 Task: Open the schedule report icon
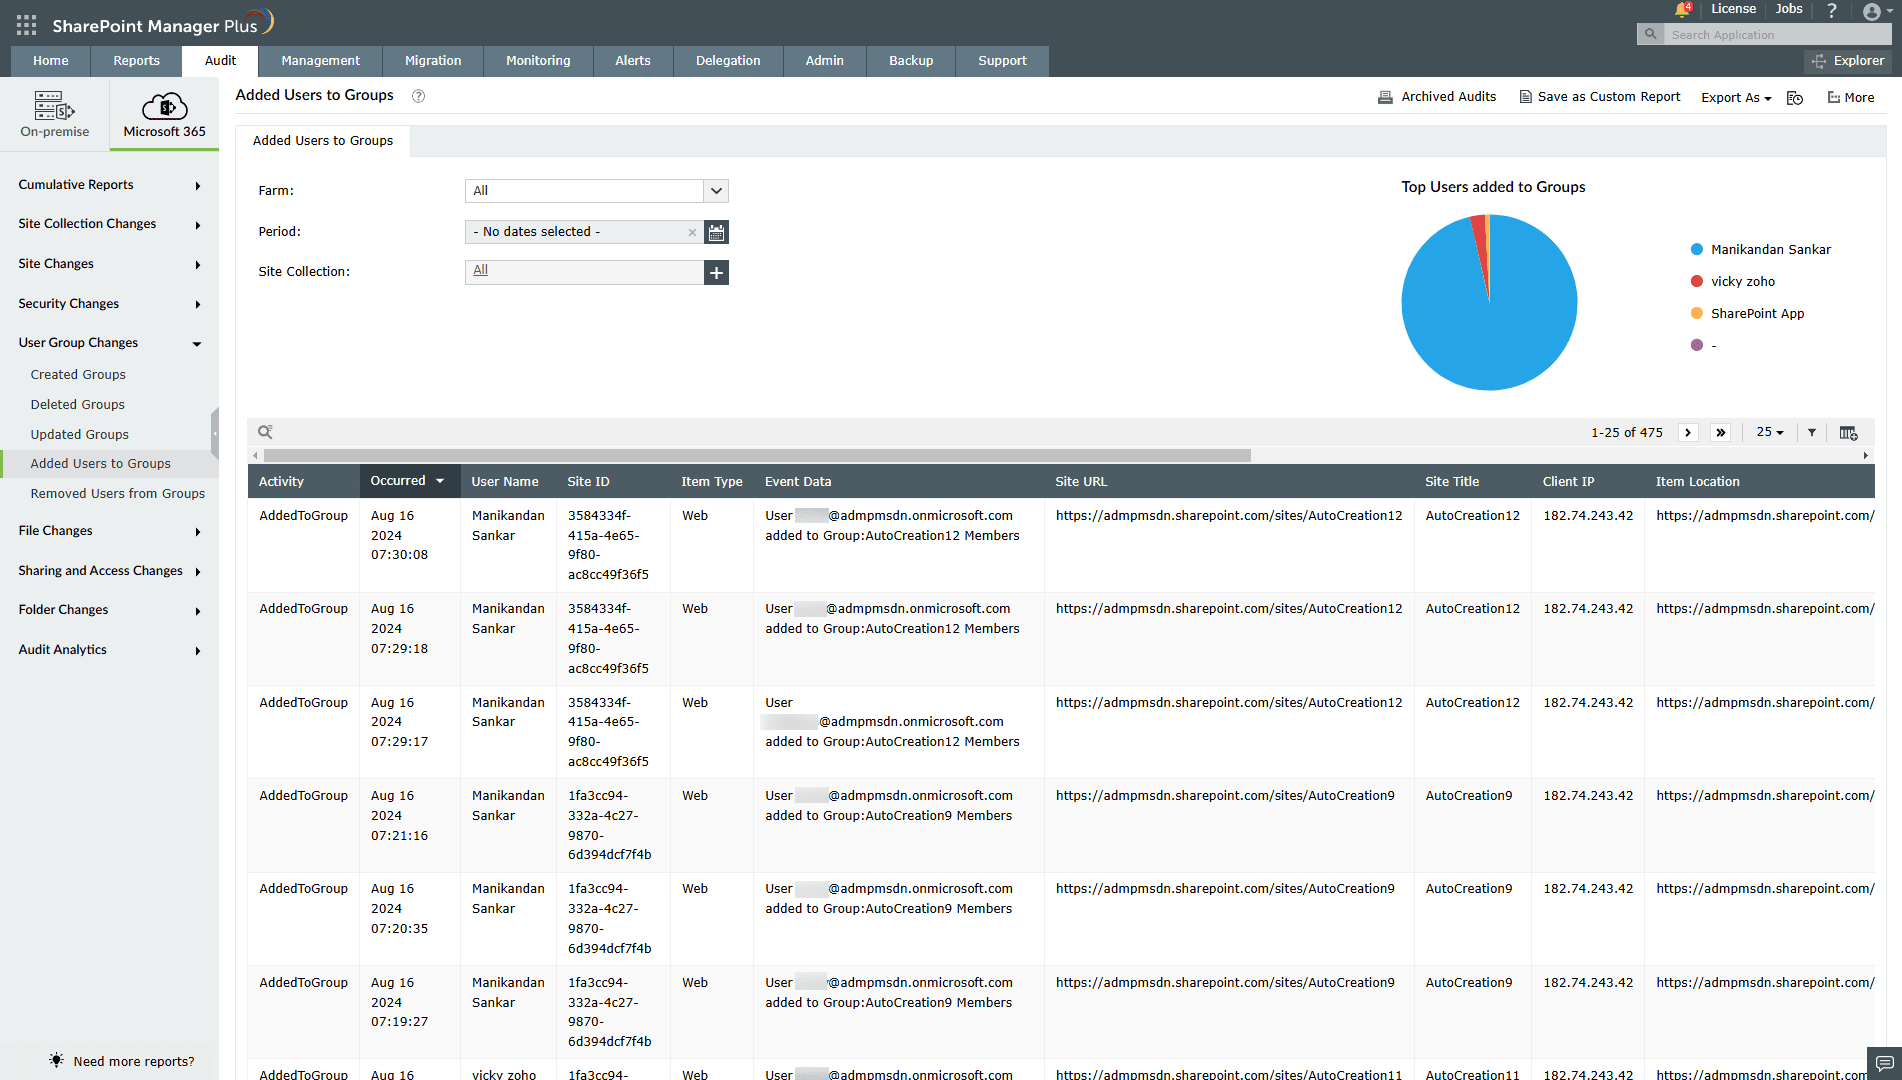point(1795,97)
